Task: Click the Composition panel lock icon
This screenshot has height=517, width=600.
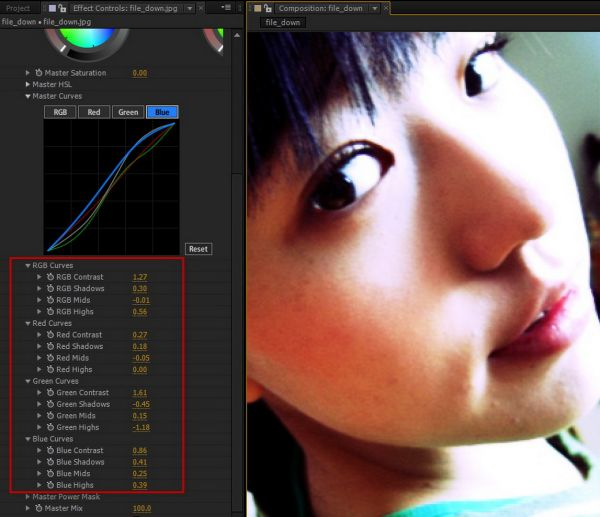Action: [x=268, y=8]
